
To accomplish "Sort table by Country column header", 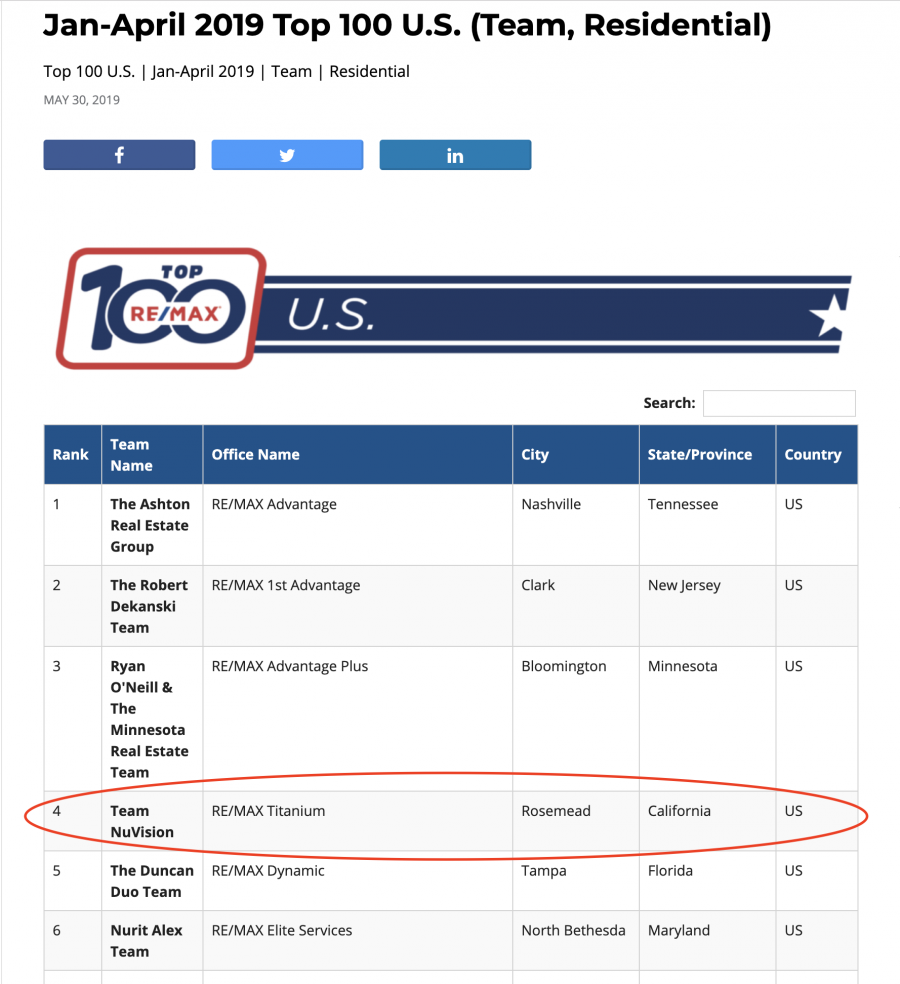I will click(817, 454).
